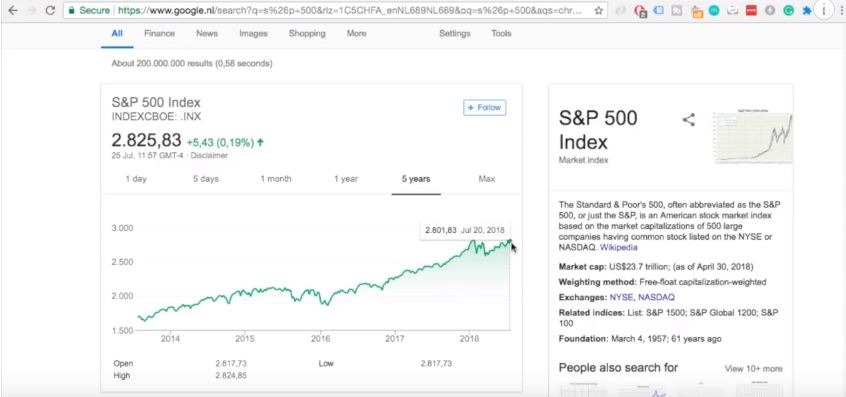Click the red square extension icon

tap(751, 10)
